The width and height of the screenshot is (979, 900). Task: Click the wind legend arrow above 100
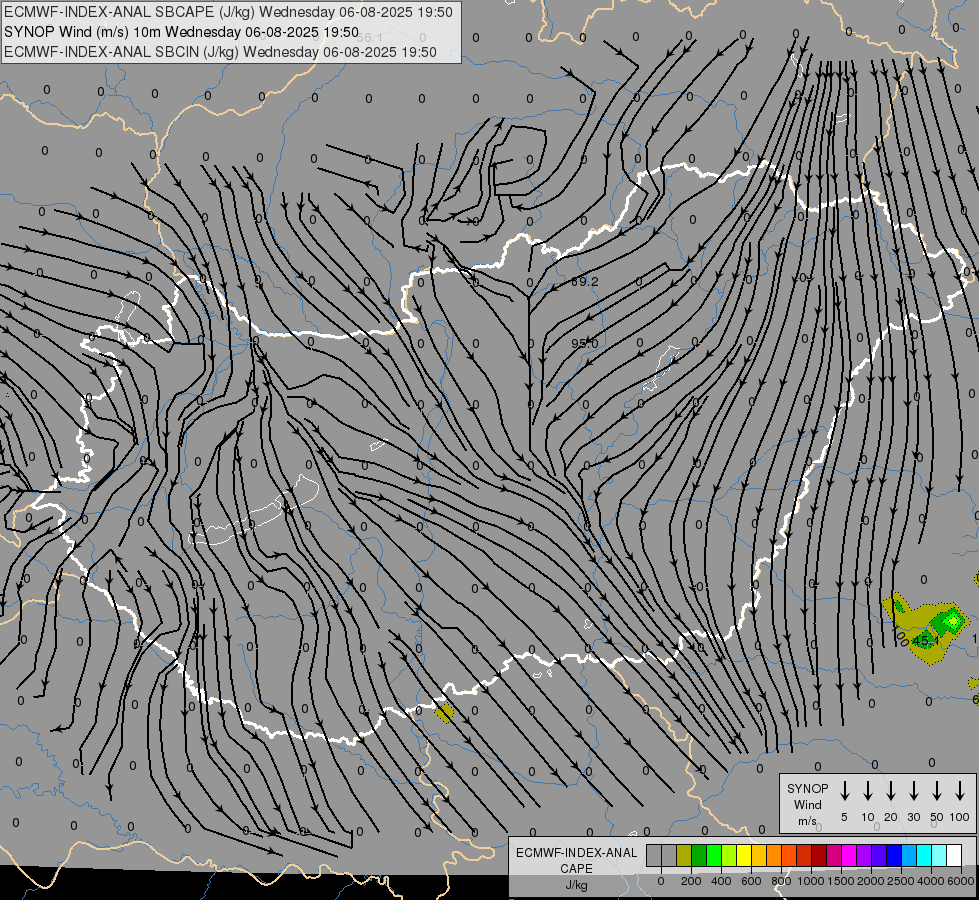(x=960, y=791)
